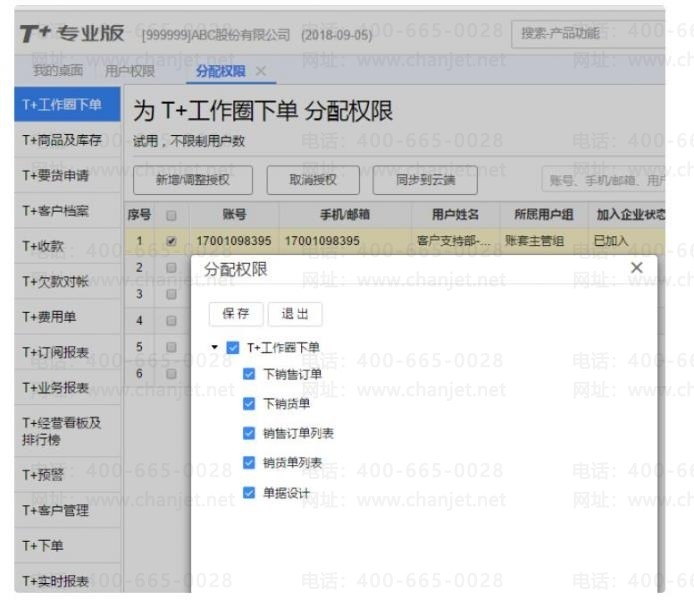This screenshot has width=694, height=600.
Task: Select T+要货申请 in the sidebar
Action: click(67, 175)
